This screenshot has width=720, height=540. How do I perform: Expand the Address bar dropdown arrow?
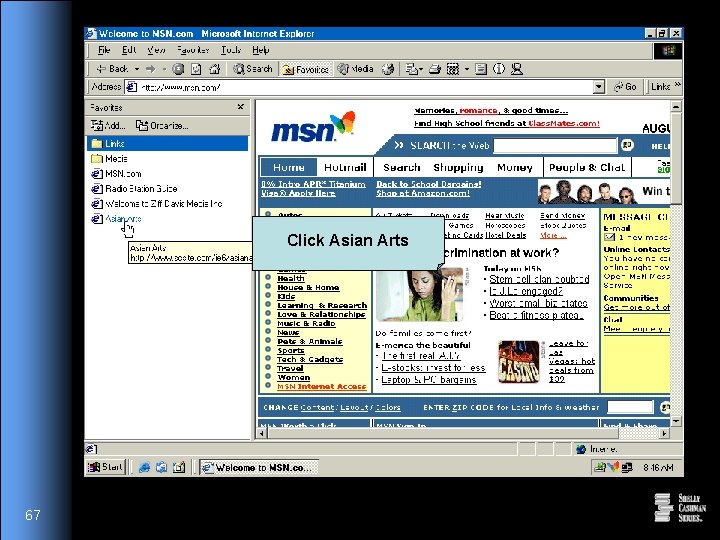598,87
